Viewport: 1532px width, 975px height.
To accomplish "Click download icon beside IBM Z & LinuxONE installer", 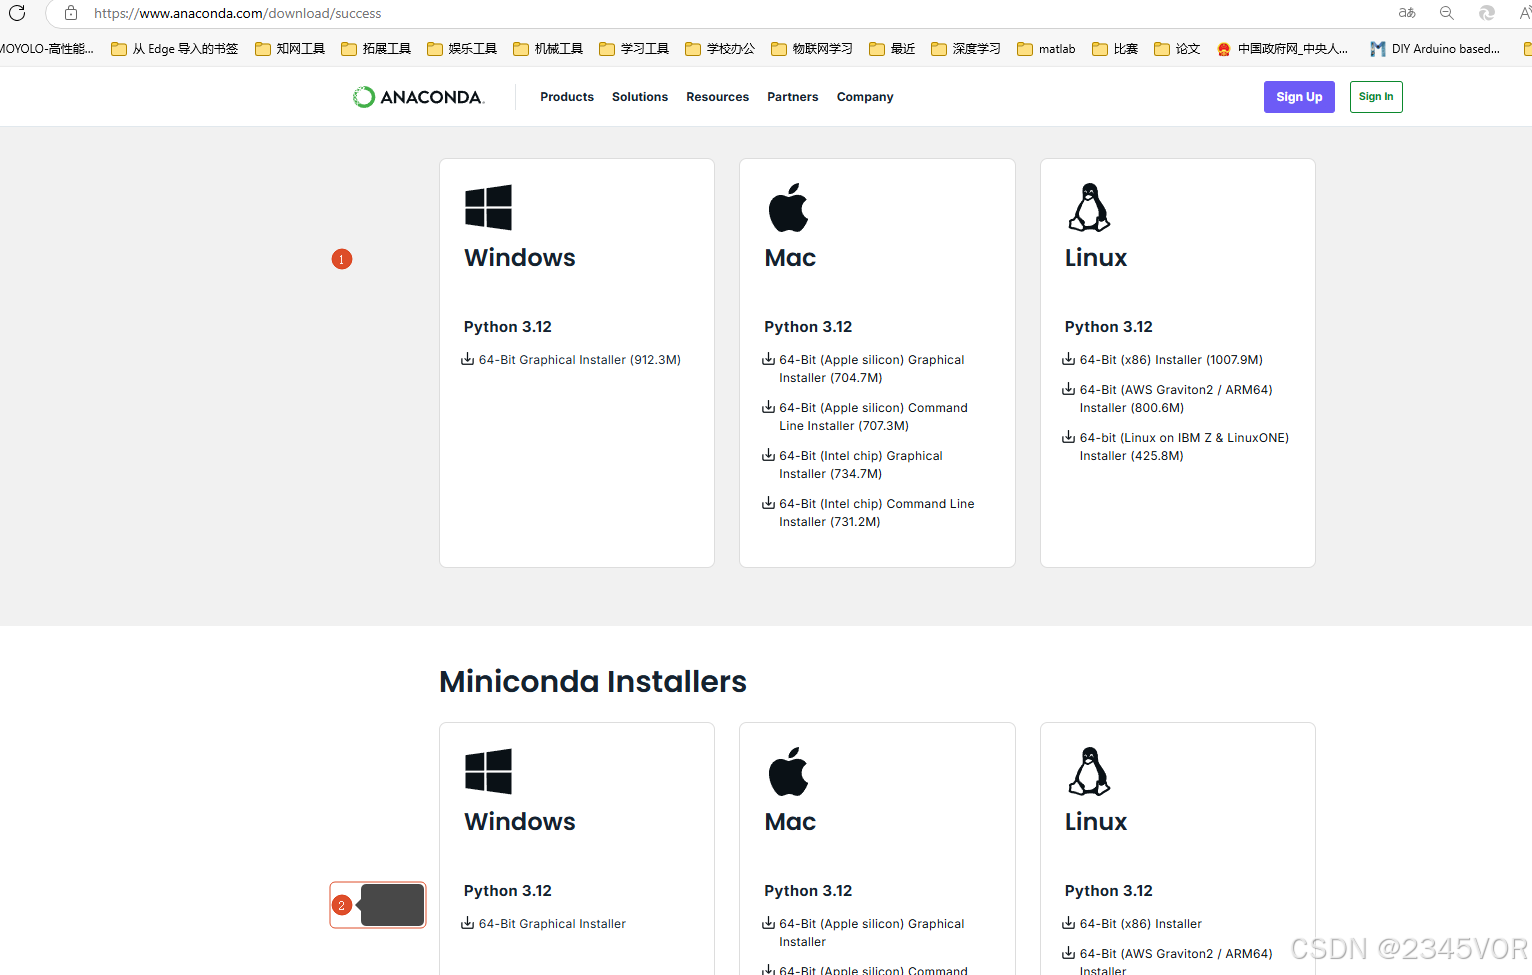I will [x=1068, y=437].
